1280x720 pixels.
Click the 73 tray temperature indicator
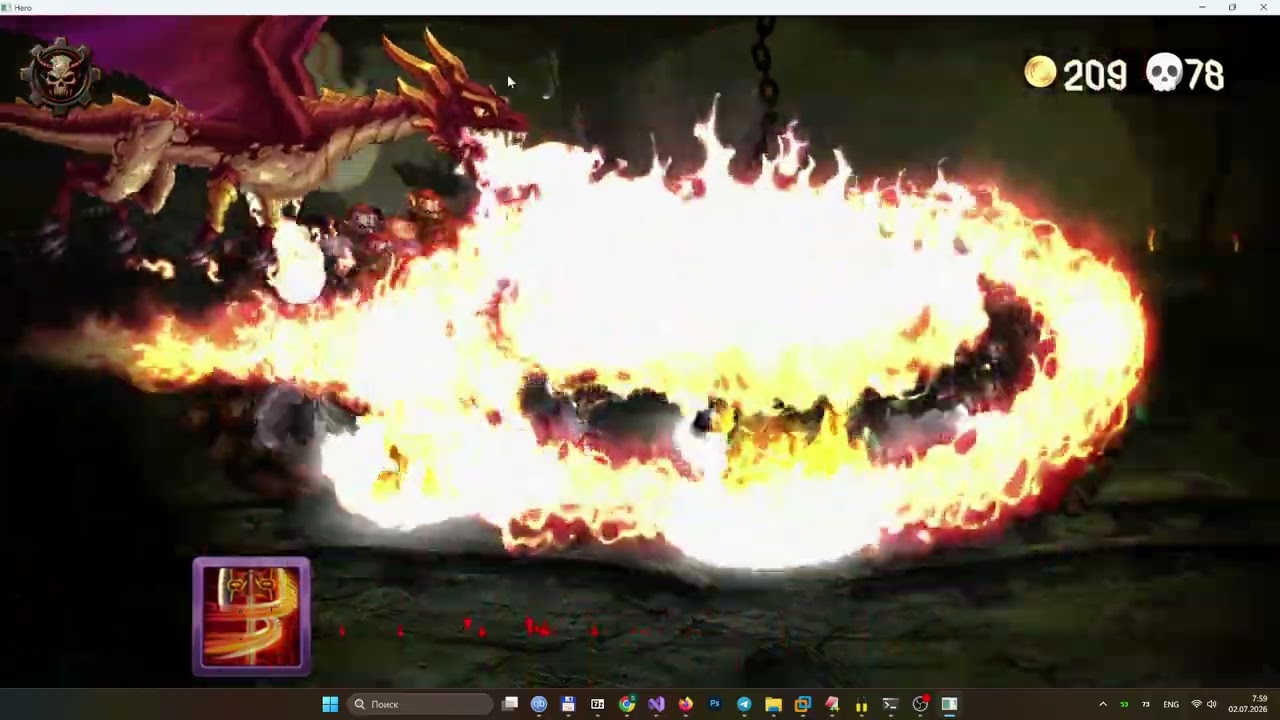coord(1146,704)
